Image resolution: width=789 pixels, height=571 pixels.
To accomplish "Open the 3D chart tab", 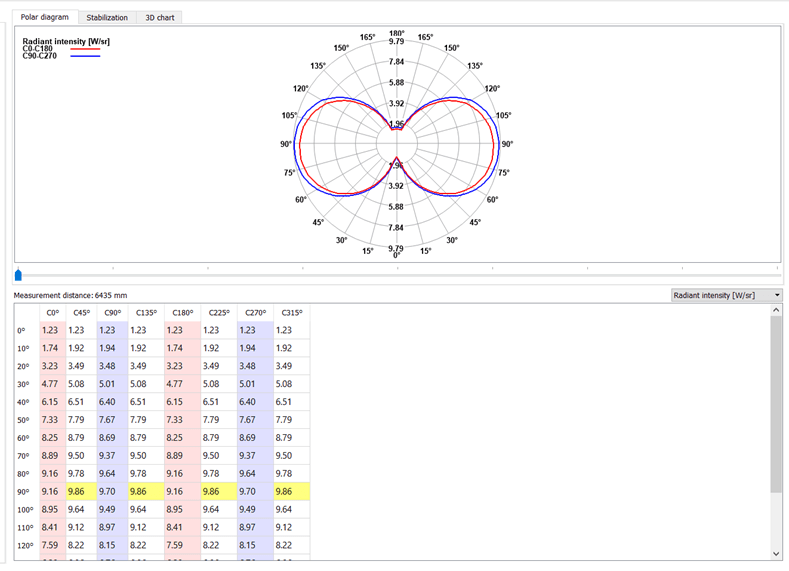I will (x=158, y=17).
